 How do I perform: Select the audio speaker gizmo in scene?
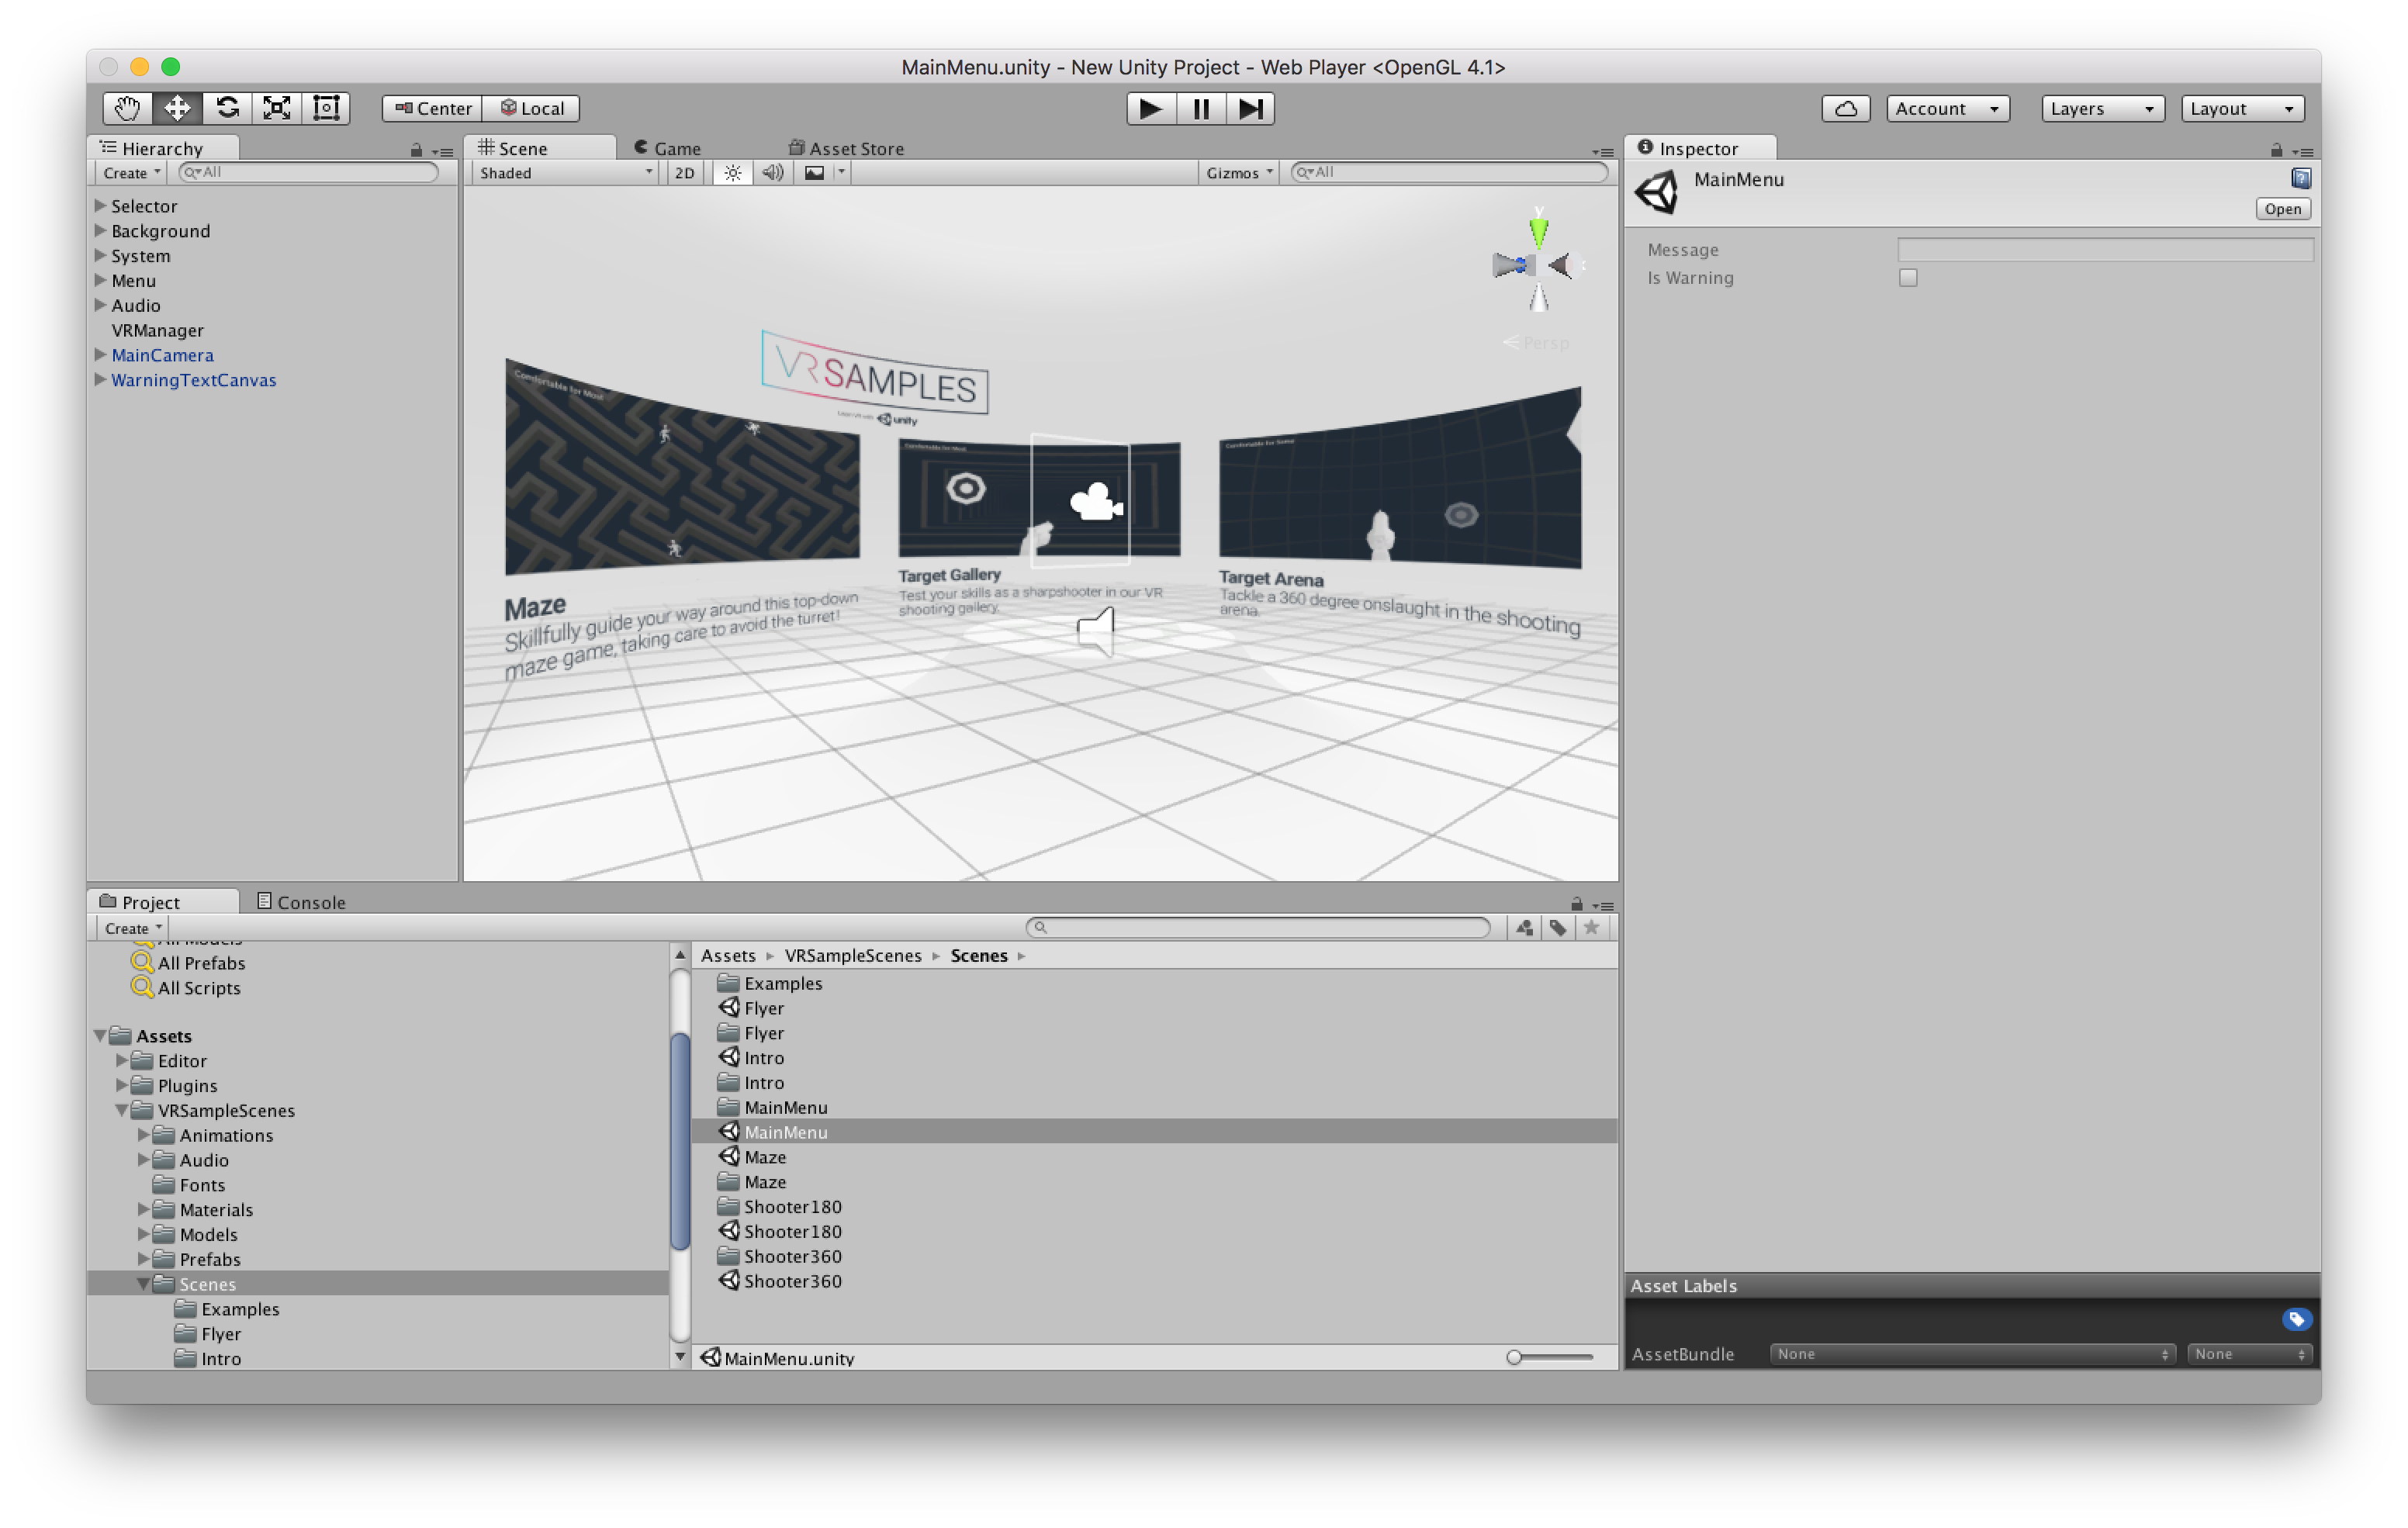point(1095,631)
